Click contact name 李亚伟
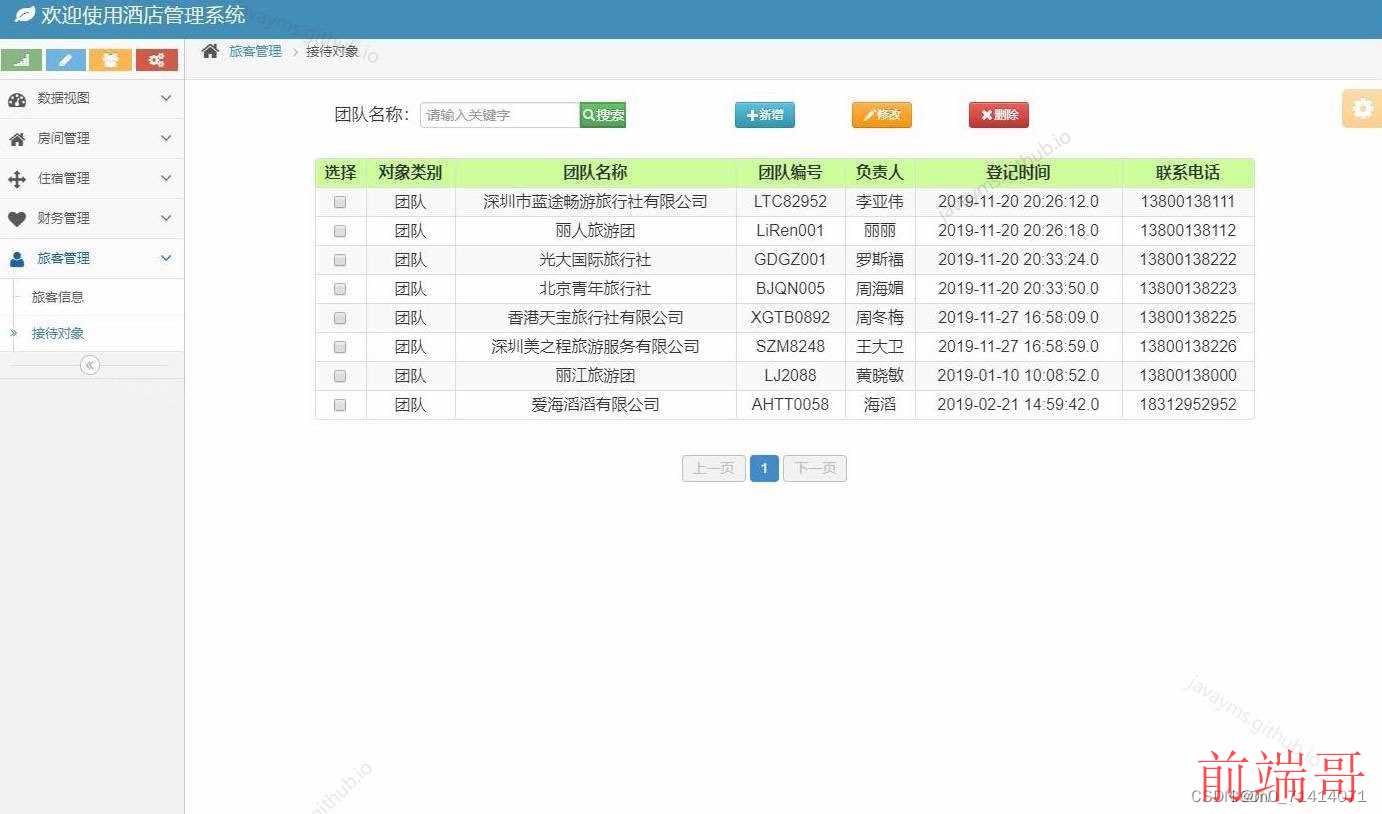Viewport: 1382px width, 814px height. pyautogui.click(x=880, y=202)
